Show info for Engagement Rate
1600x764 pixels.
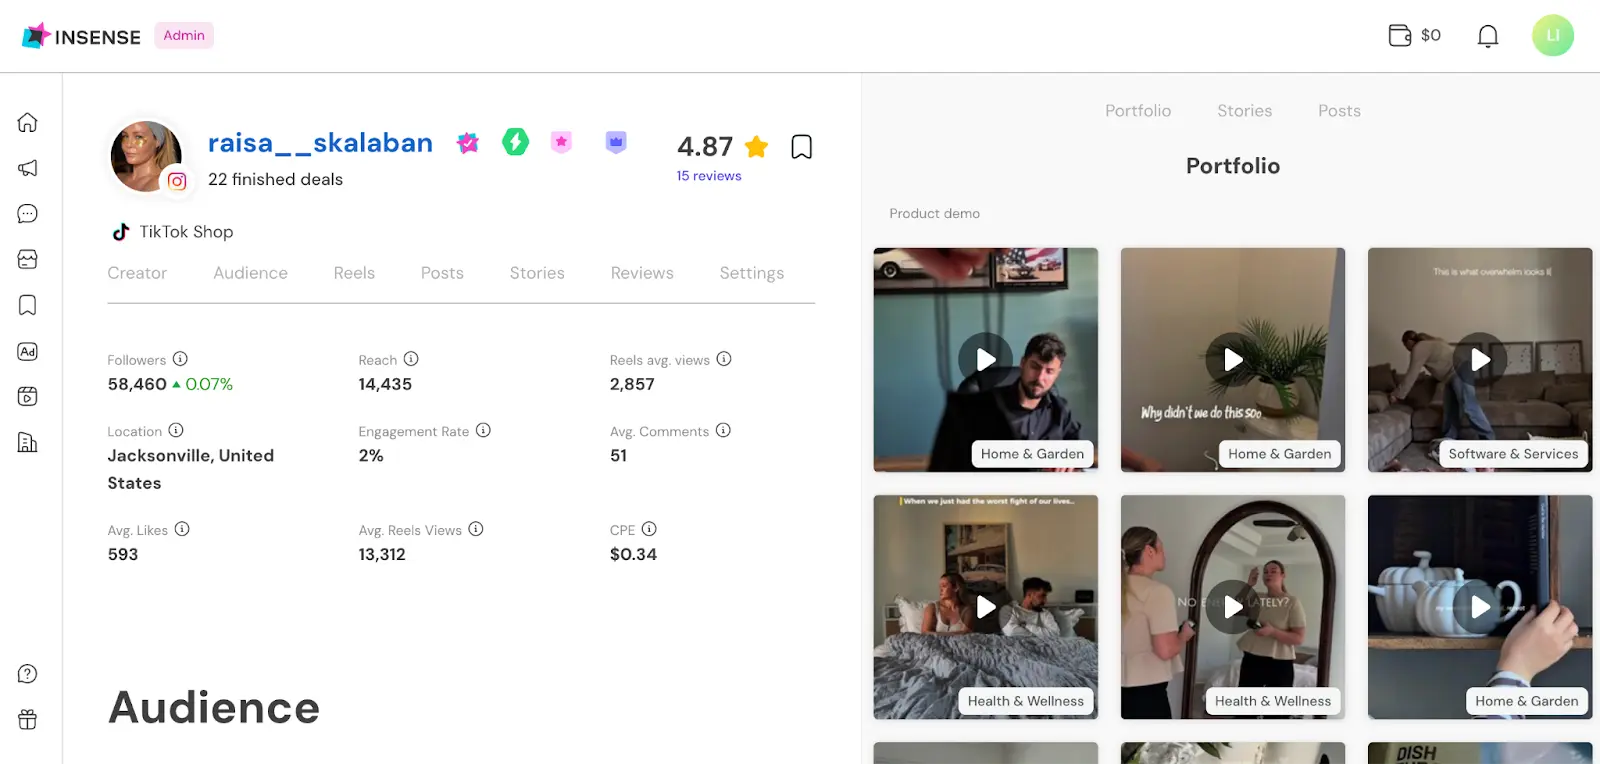tap(483, 430)
